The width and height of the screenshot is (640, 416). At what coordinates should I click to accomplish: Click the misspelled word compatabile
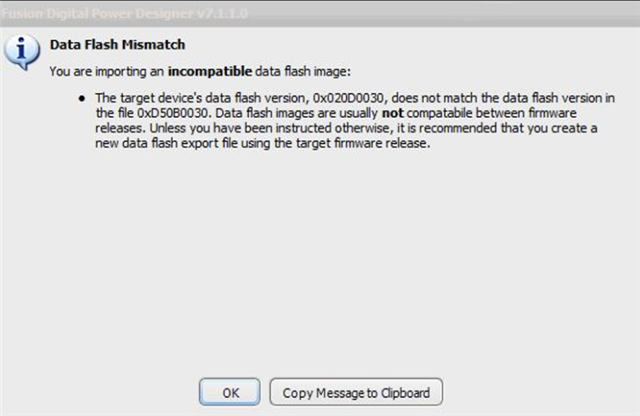click(439, 113)
